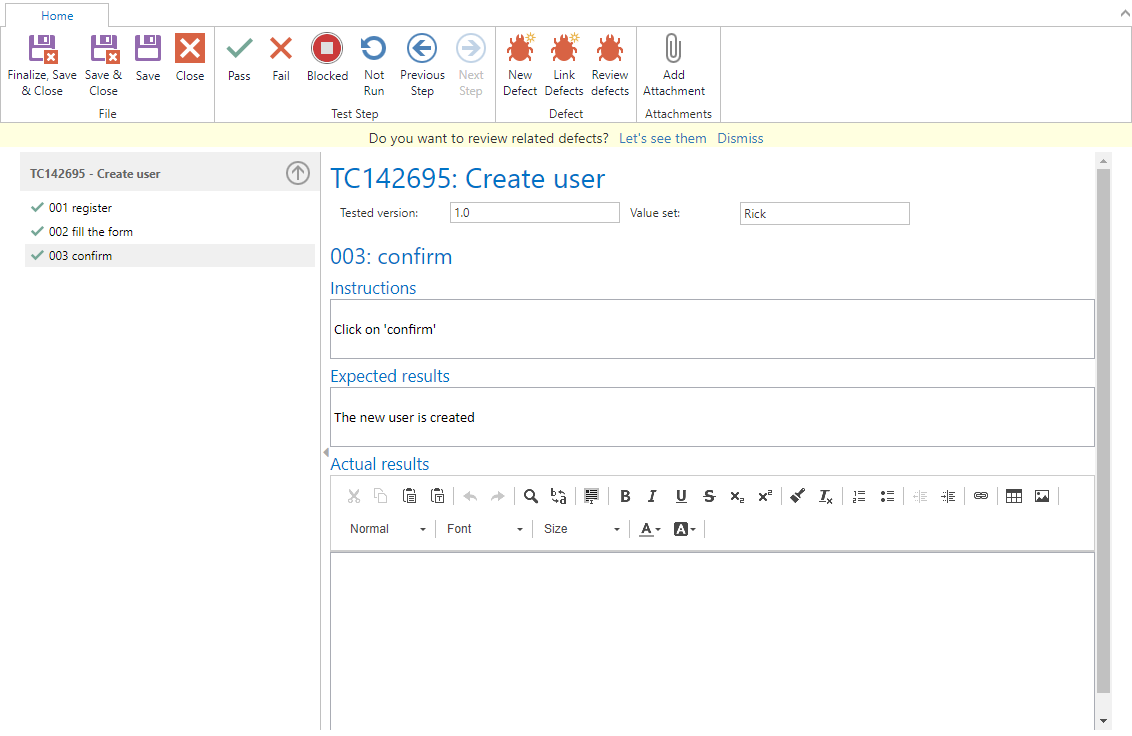This screenshot has height=736, width=1132.
Task: Open the Normal paragraph format dropdown
Action: (388, 529)
